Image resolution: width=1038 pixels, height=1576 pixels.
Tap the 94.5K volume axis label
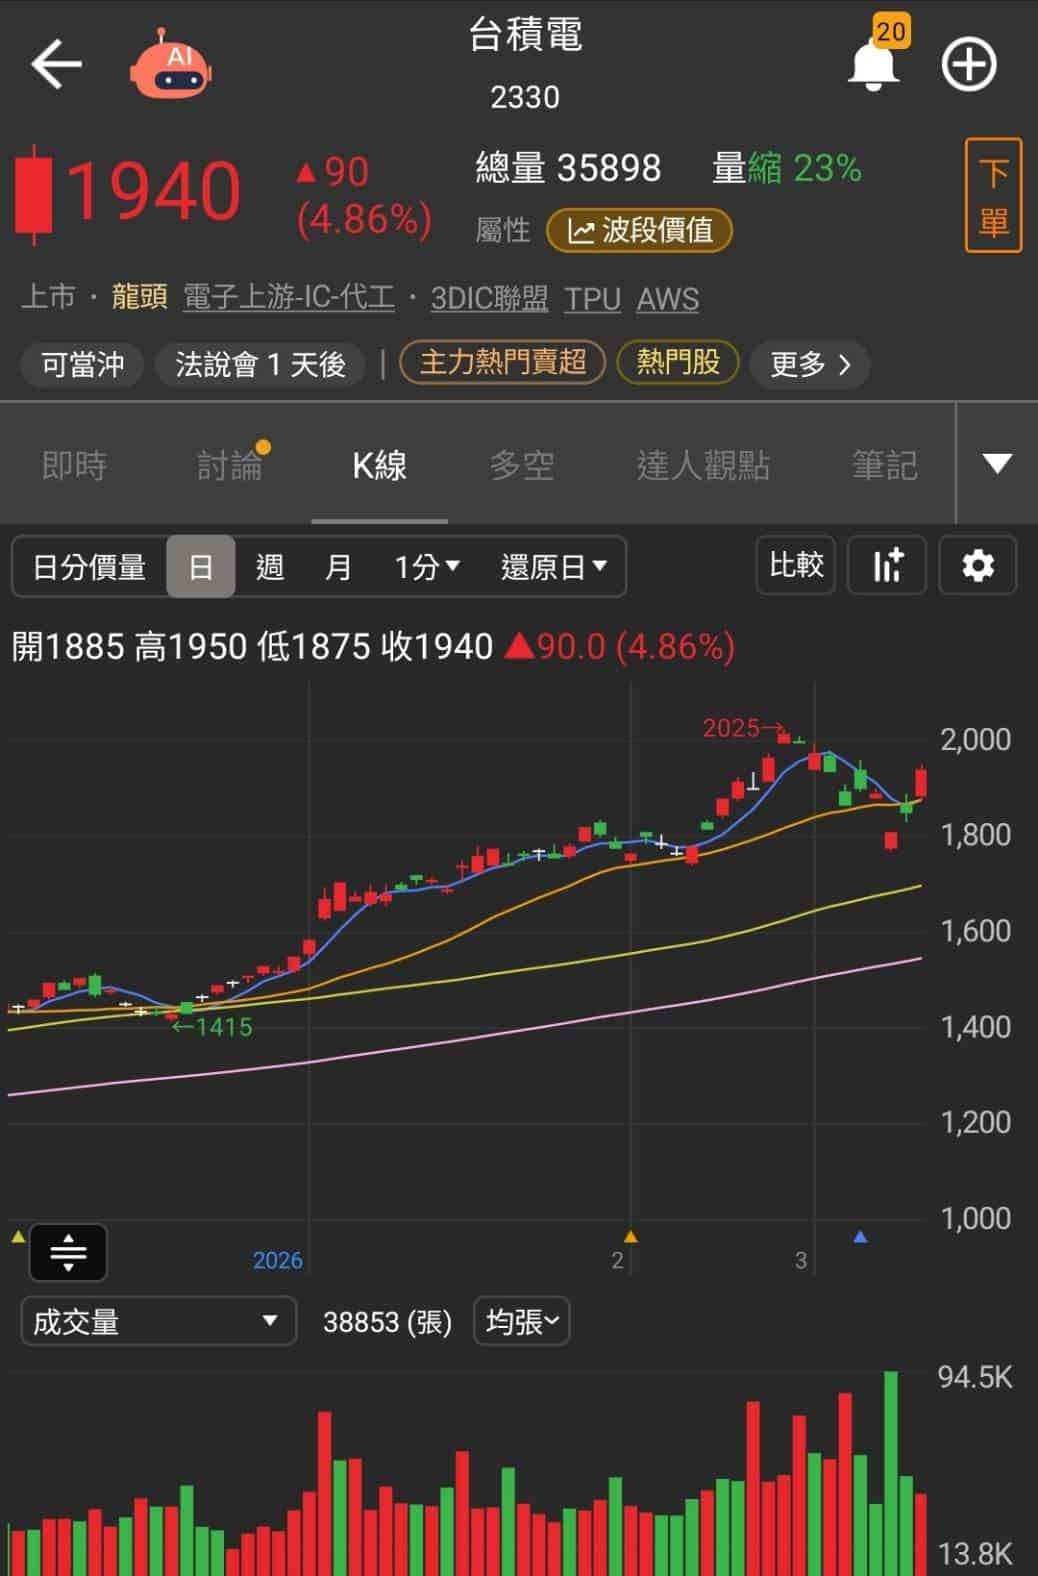975,1377
